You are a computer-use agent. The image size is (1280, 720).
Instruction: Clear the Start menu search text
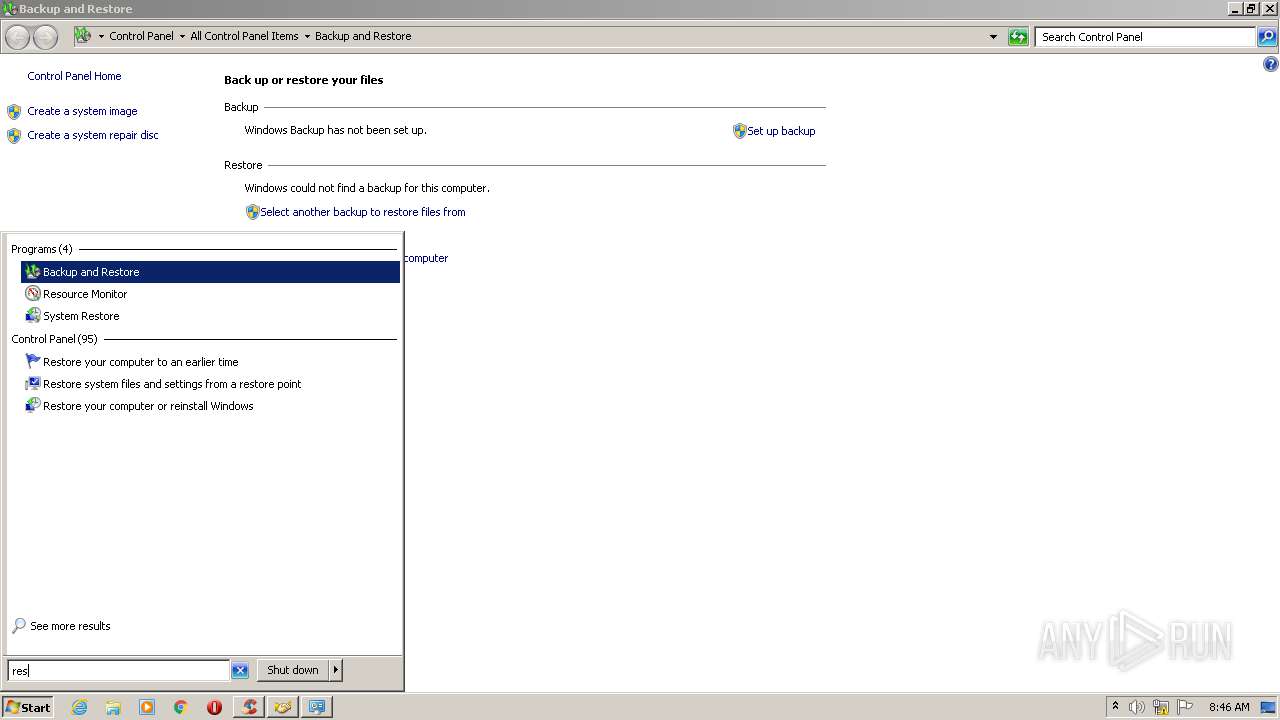(x=240, y=671)
